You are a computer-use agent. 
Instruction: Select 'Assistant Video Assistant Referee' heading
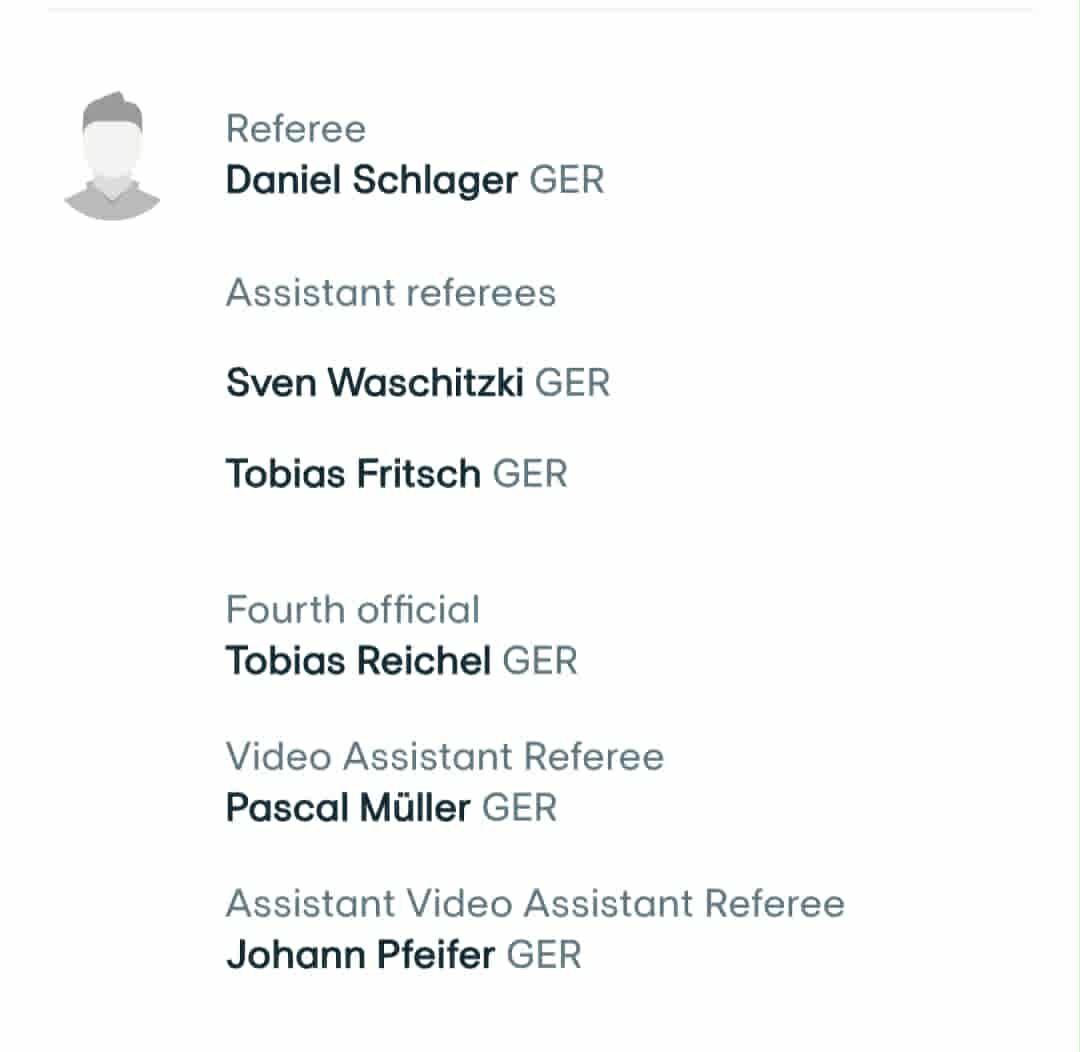(x=535, y=903)
